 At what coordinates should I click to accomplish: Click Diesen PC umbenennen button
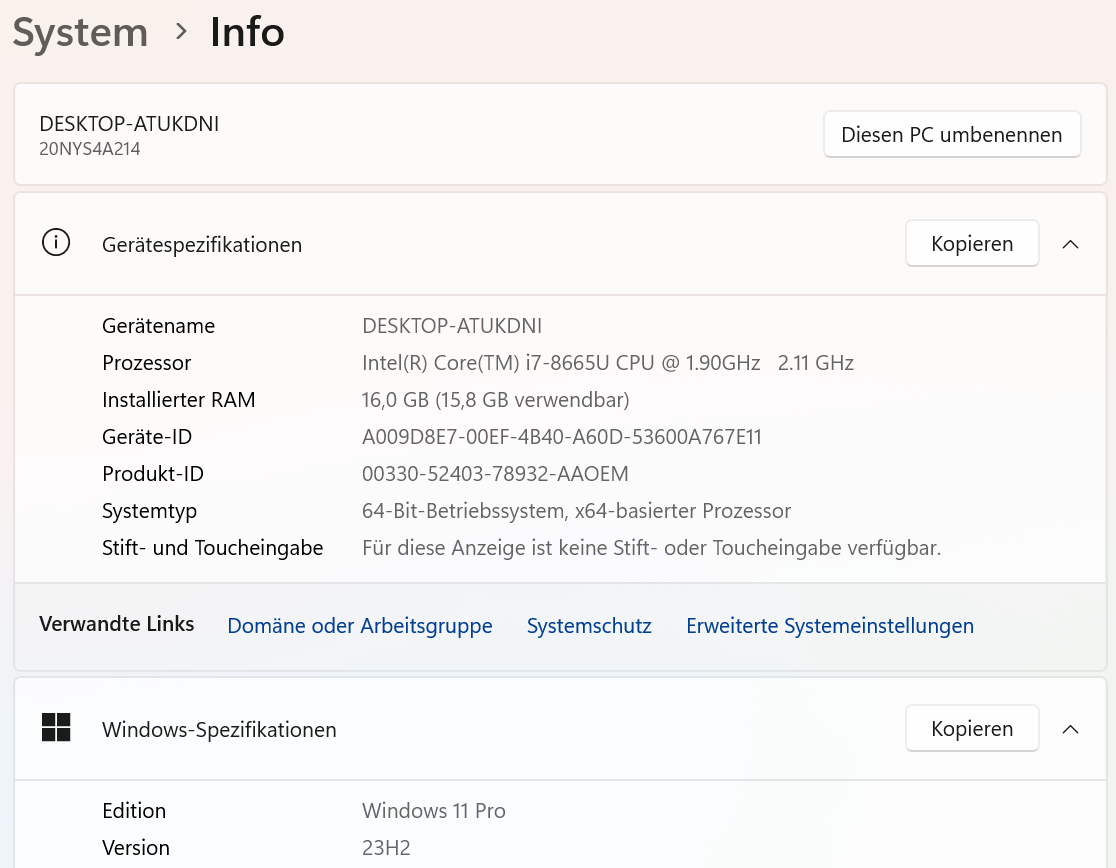coord(952,134)
